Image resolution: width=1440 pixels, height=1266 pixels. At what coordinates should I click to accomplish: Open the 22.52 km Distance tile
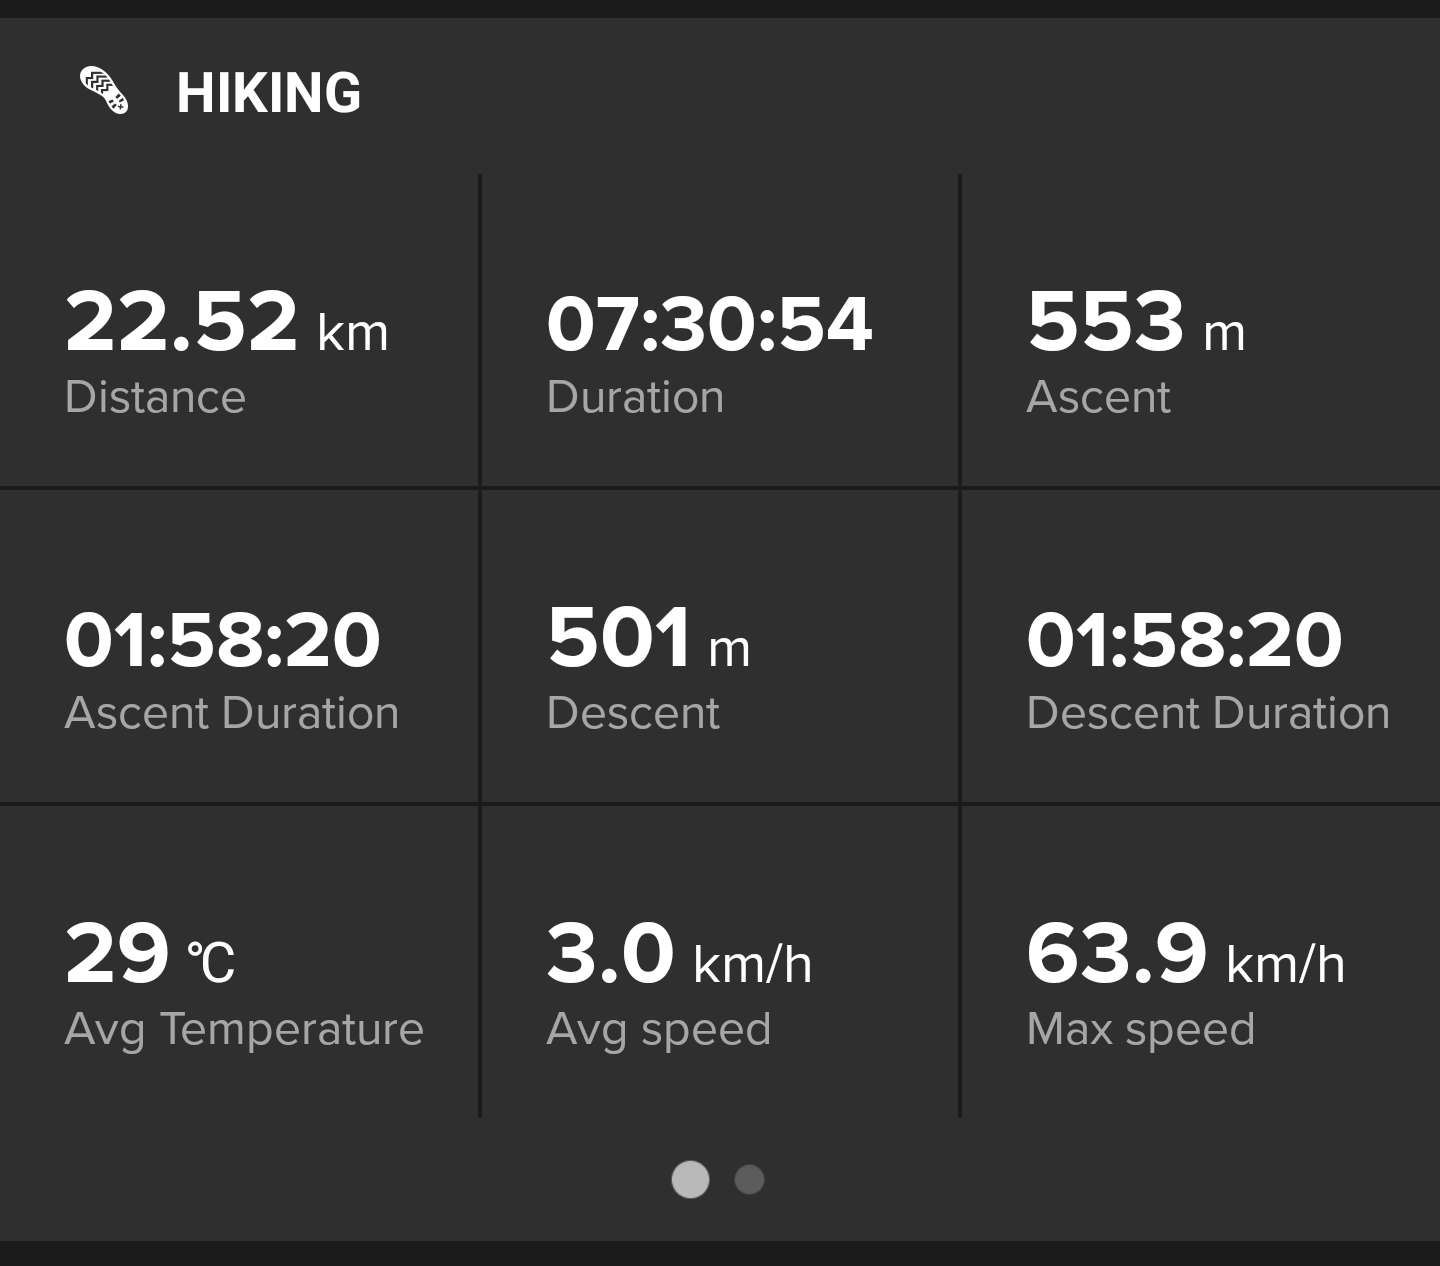click(239, 330)
